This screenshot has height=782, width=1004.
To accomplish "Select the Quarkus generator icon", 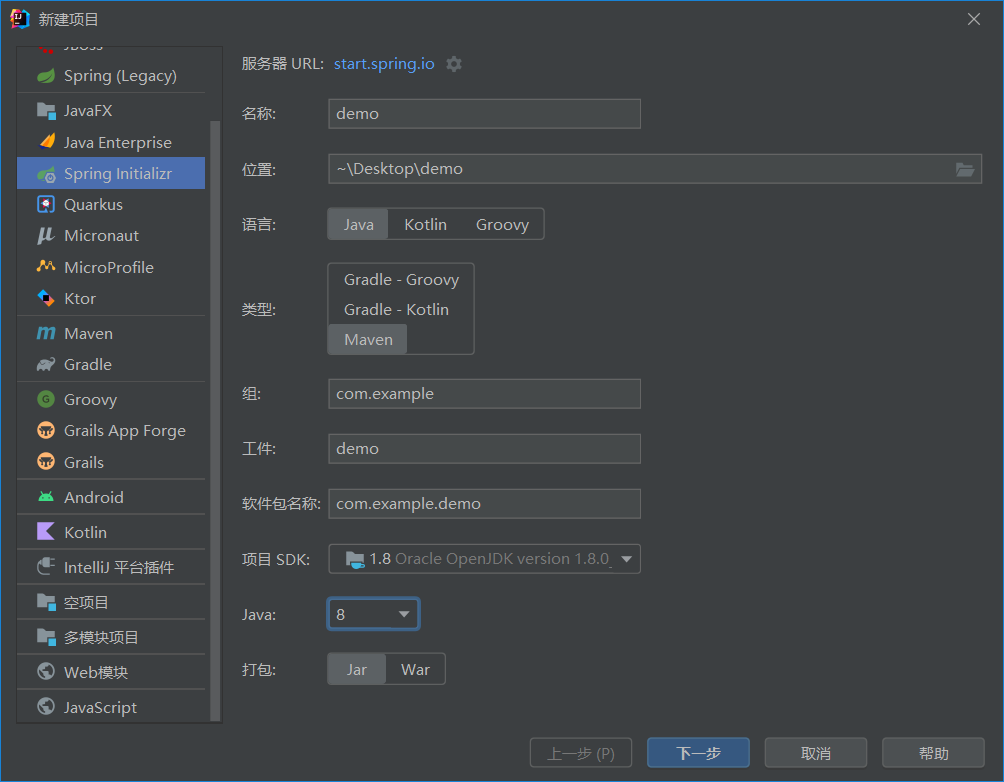I will 45,204.
